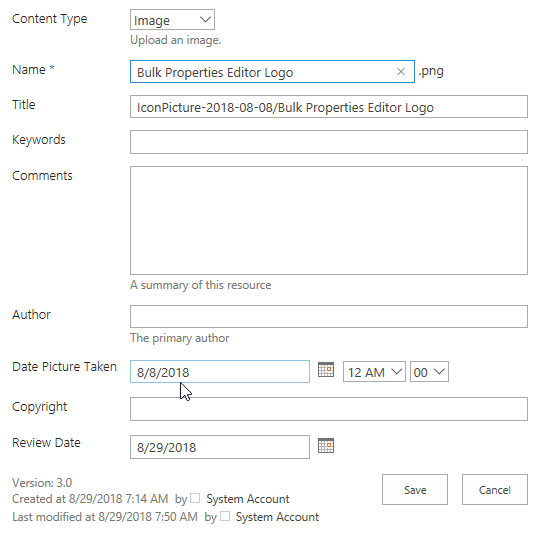
Task: Click into the Author field
Action: [329, 316]
